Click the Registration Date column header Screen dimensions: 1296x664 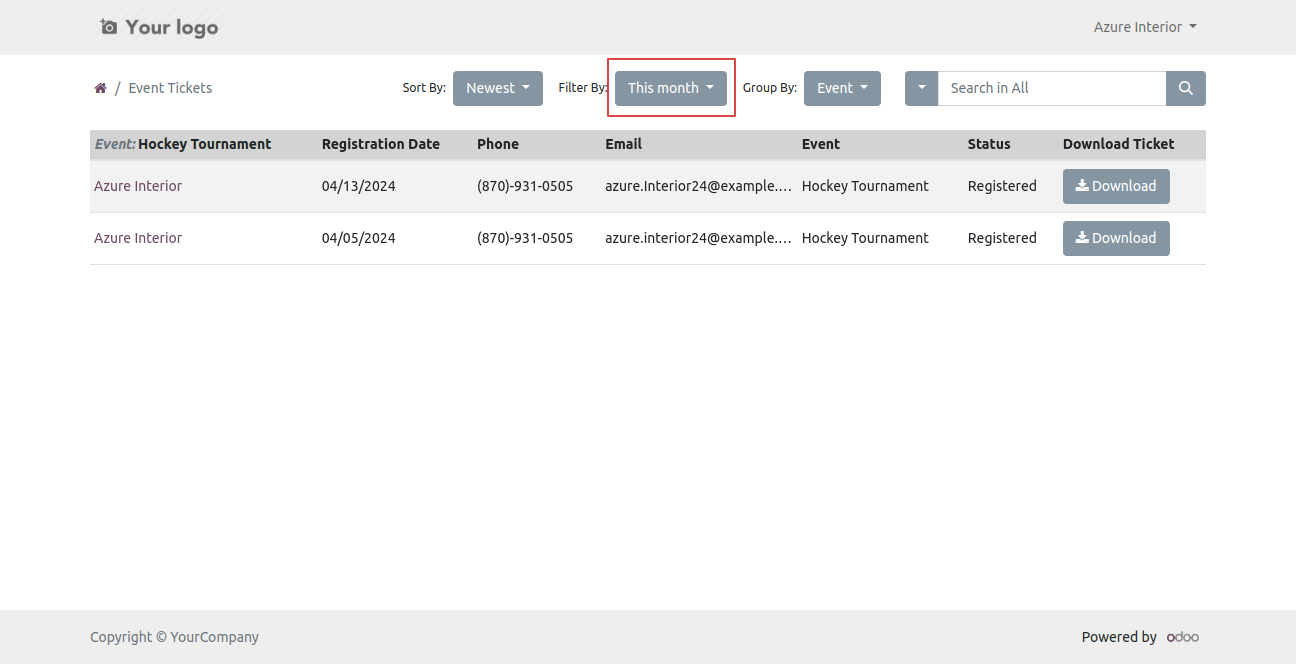(x=381, y=144)
